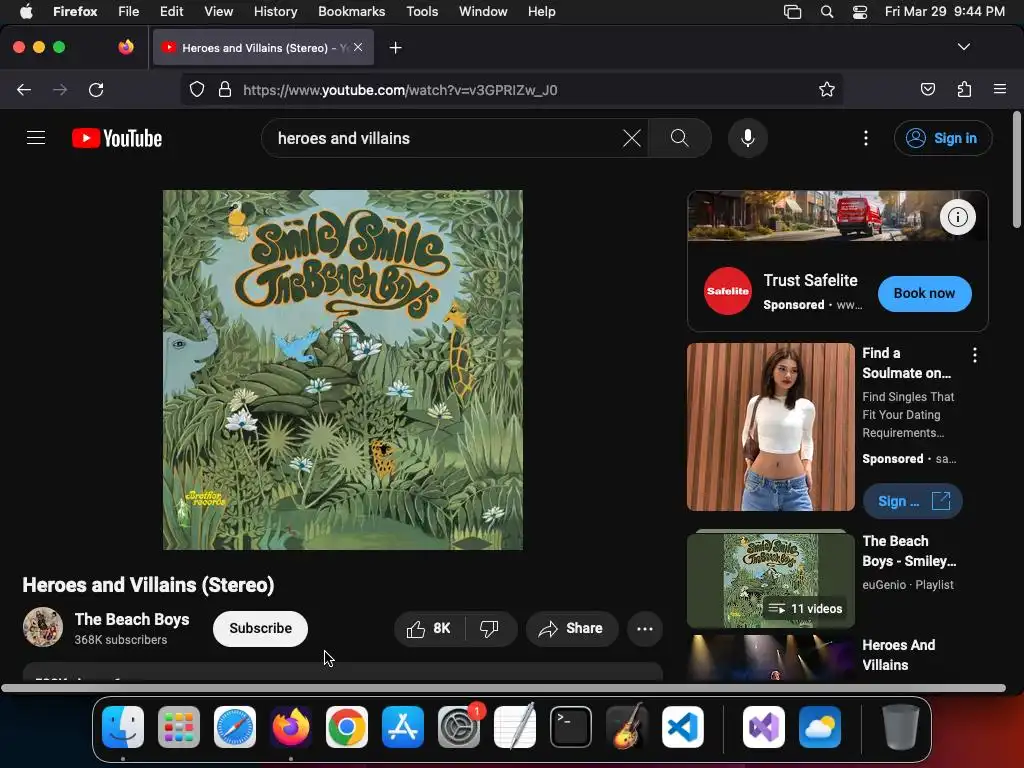Screen dimensions: 1024x768
Task: Click the horizontal scrollbar at bottom
Action: point(503,688)
